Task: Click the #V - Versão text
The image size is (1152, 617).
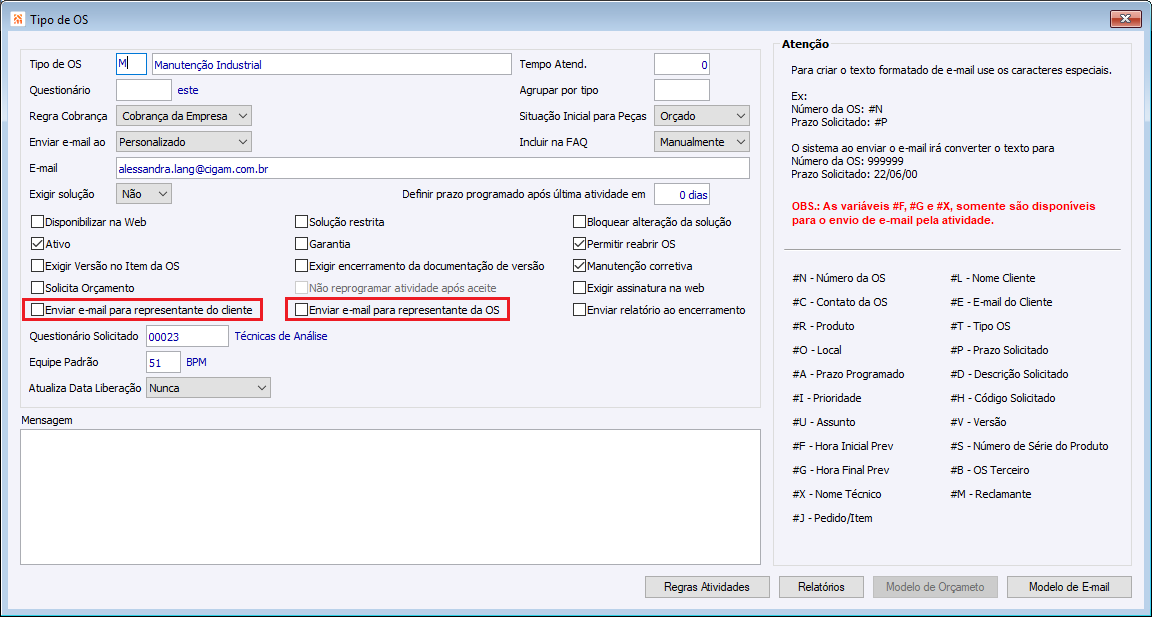Action: [x=978, y=422]
